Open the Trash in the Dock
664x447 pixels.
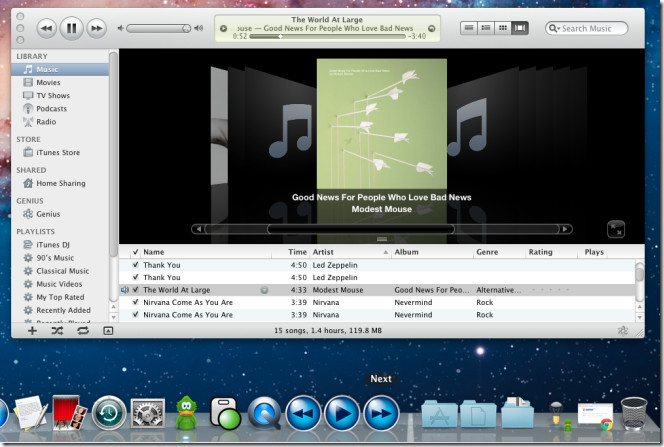click(634, 413)
